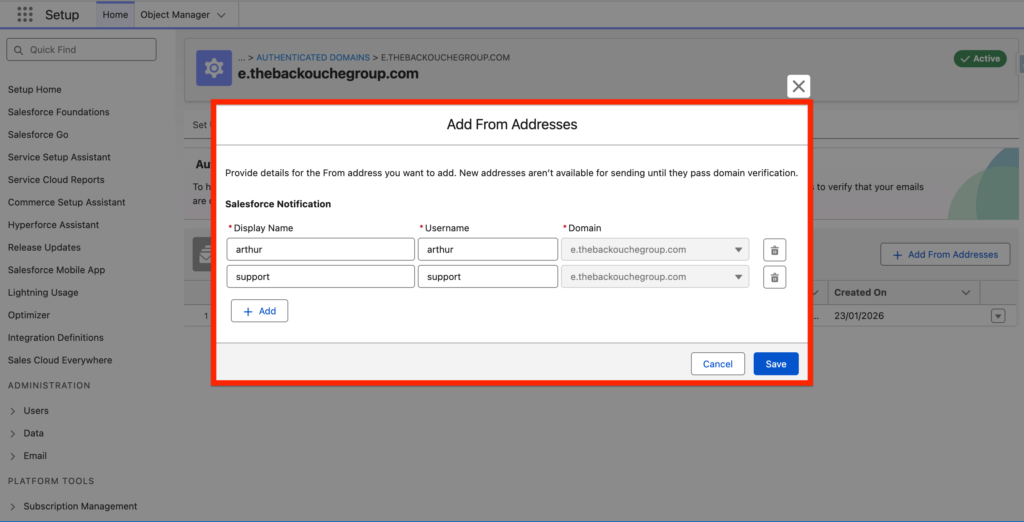Screen dimensions: 1024x522
Task: Edit the Display Name field containing arthur
Action: click(x=320, y=250)
